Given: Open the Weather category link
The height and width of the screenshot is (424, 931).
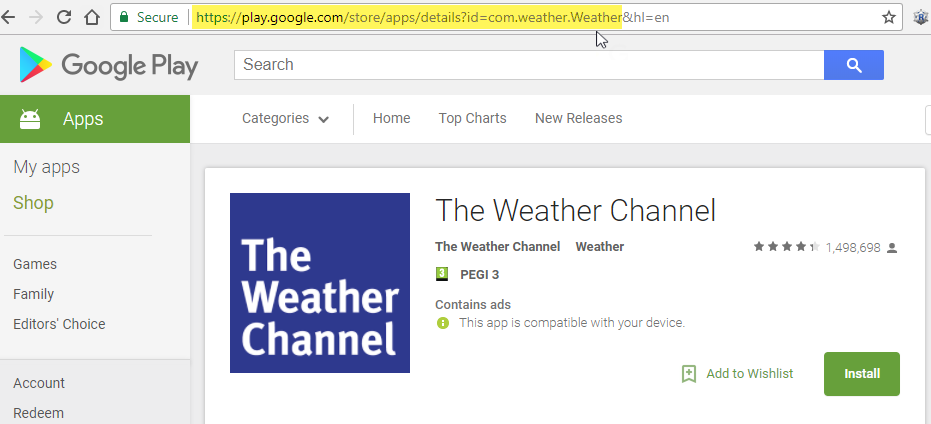Looking at the screenshot, I should pos(599,247).
